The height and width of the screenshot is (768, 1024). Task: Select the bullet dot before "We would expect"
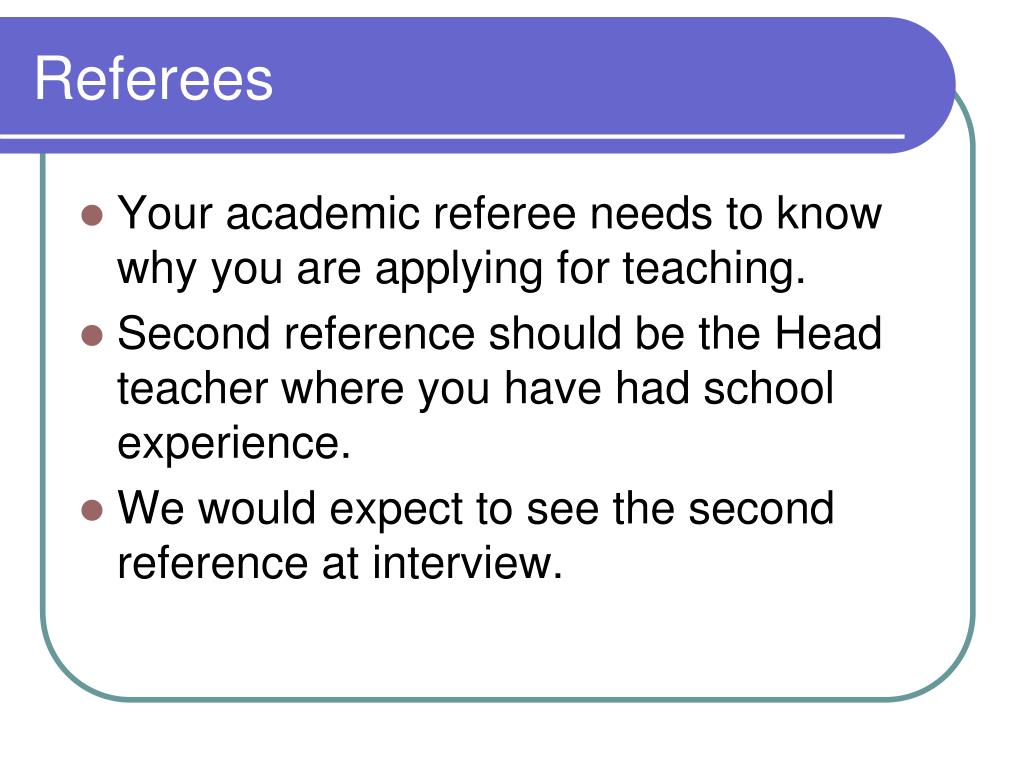[x=93, y=510]
